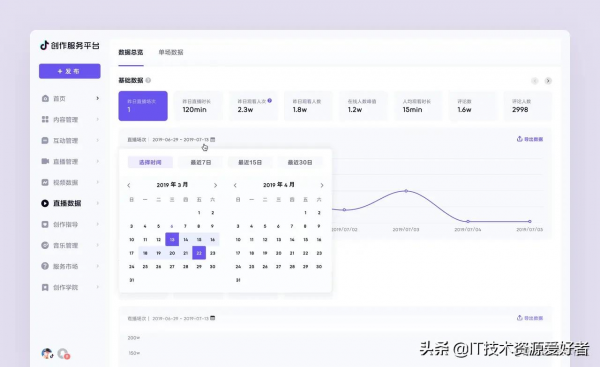This screenshot has width=600, height=367.
Task: Expand the 首页 menu chevron
Action: tap(98, 98)
